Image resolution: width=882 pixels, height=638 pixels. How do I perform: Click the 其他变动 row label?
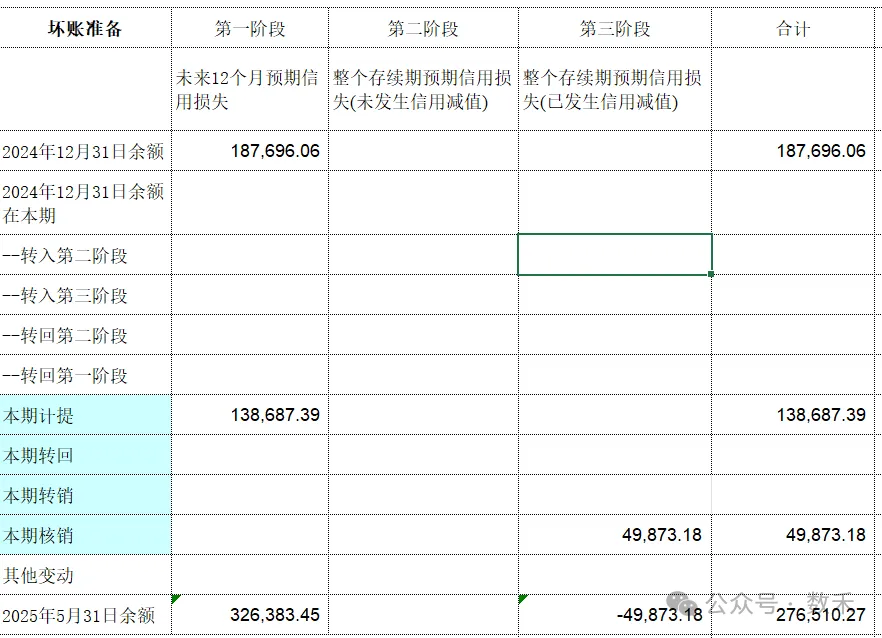pos(85,574)
